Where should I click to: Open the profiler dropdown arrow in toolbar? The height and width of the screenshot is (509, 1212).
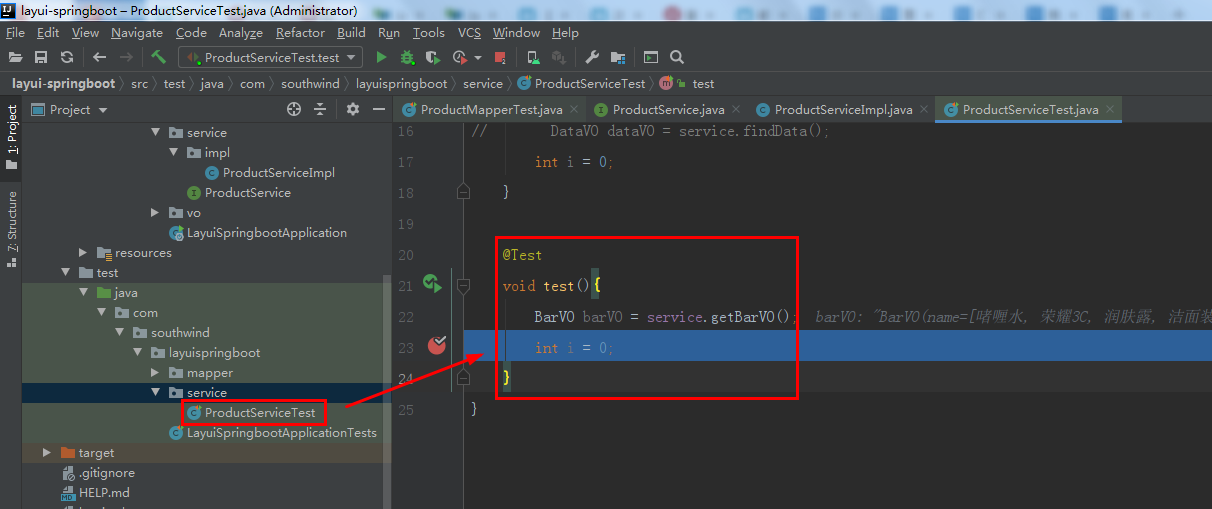pos(478,57)
